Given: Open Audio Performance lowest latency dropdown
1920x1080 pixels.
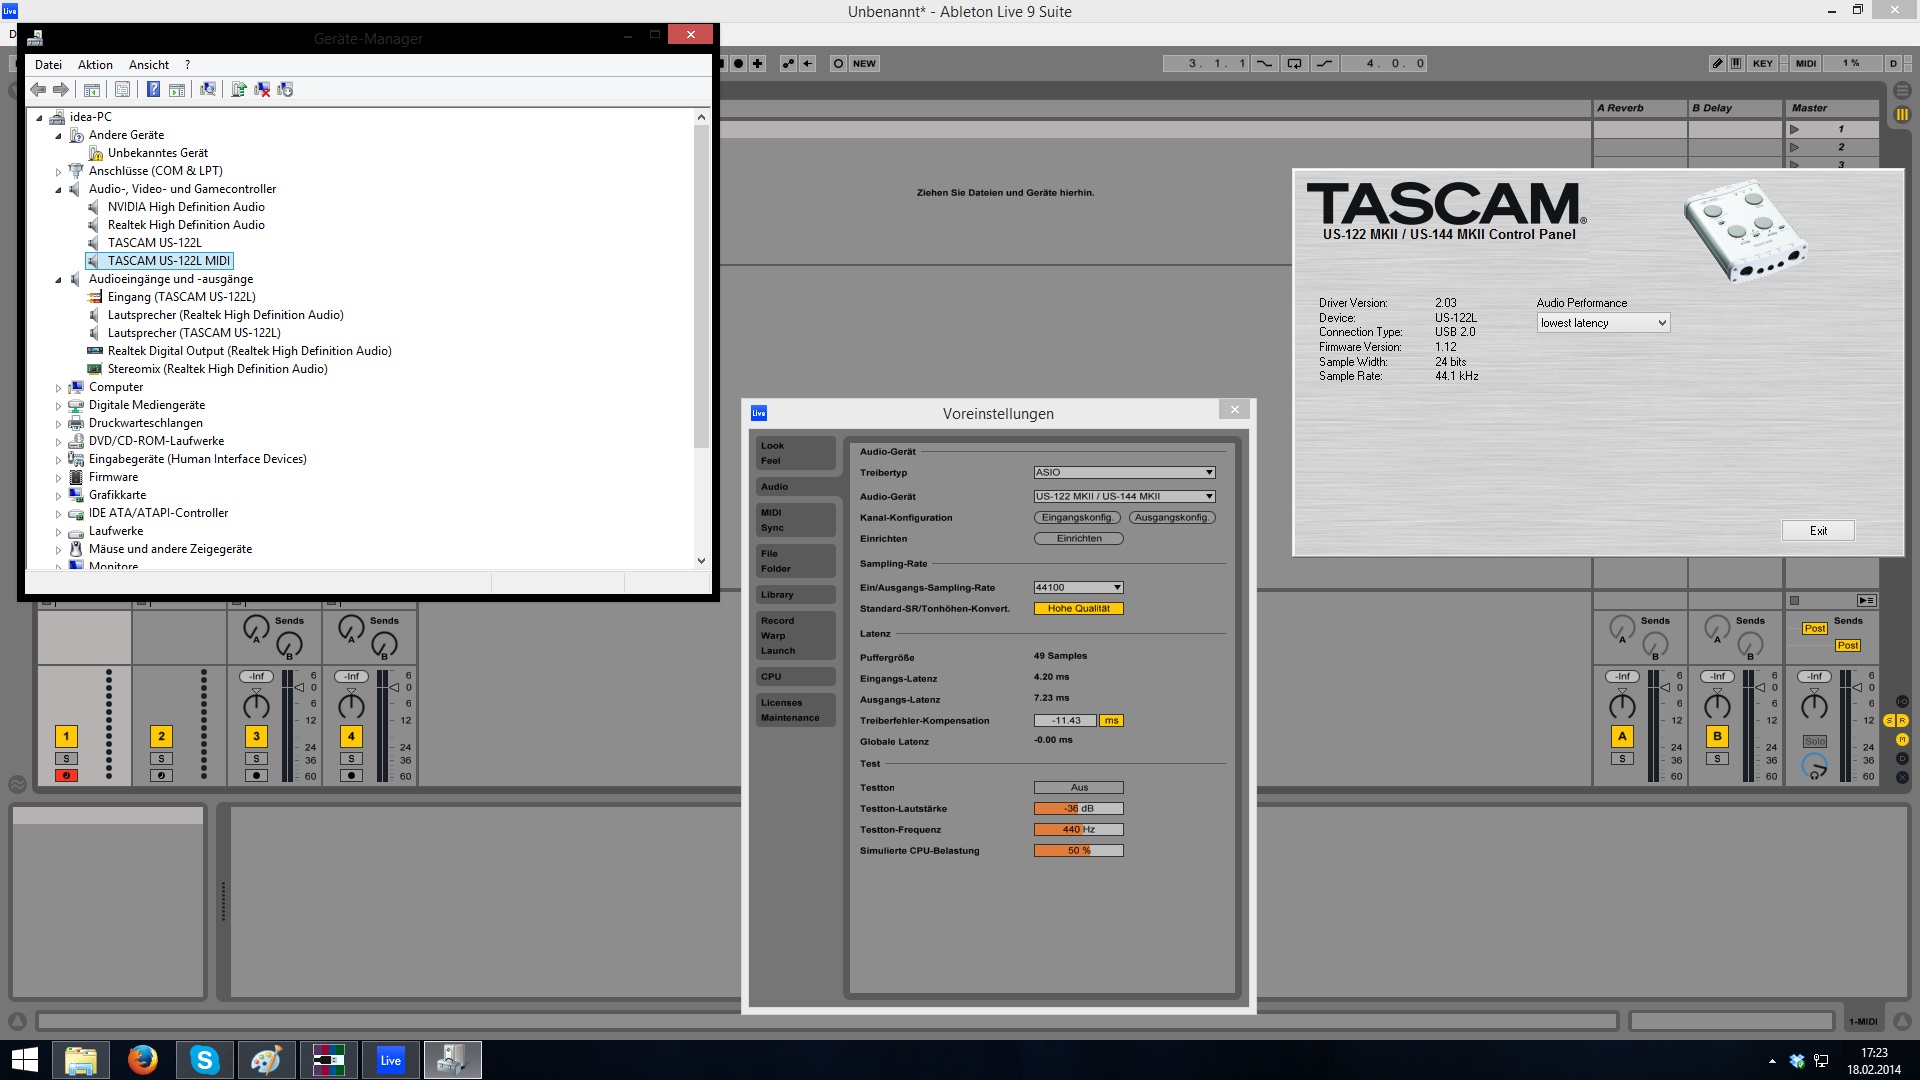Looking at the screenshot, I should pyautogui.click(x=1603, y=323).
